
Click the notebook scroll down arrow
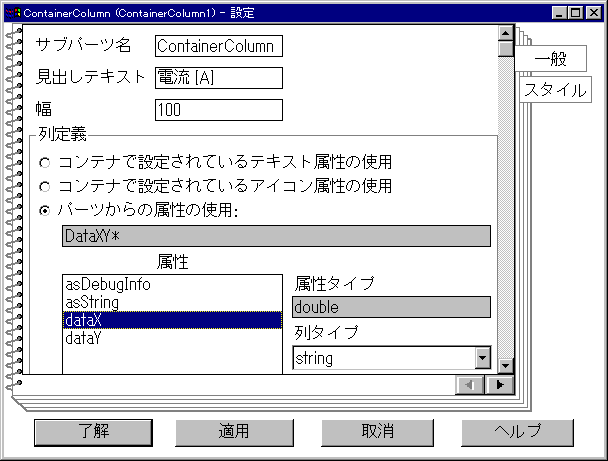(505, 365)
